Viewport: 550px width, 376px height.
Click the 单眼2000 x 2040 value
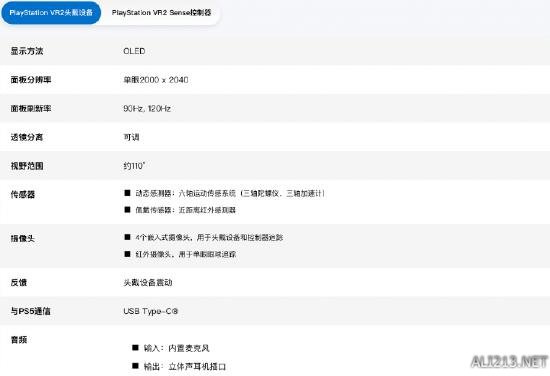[156, 80]
